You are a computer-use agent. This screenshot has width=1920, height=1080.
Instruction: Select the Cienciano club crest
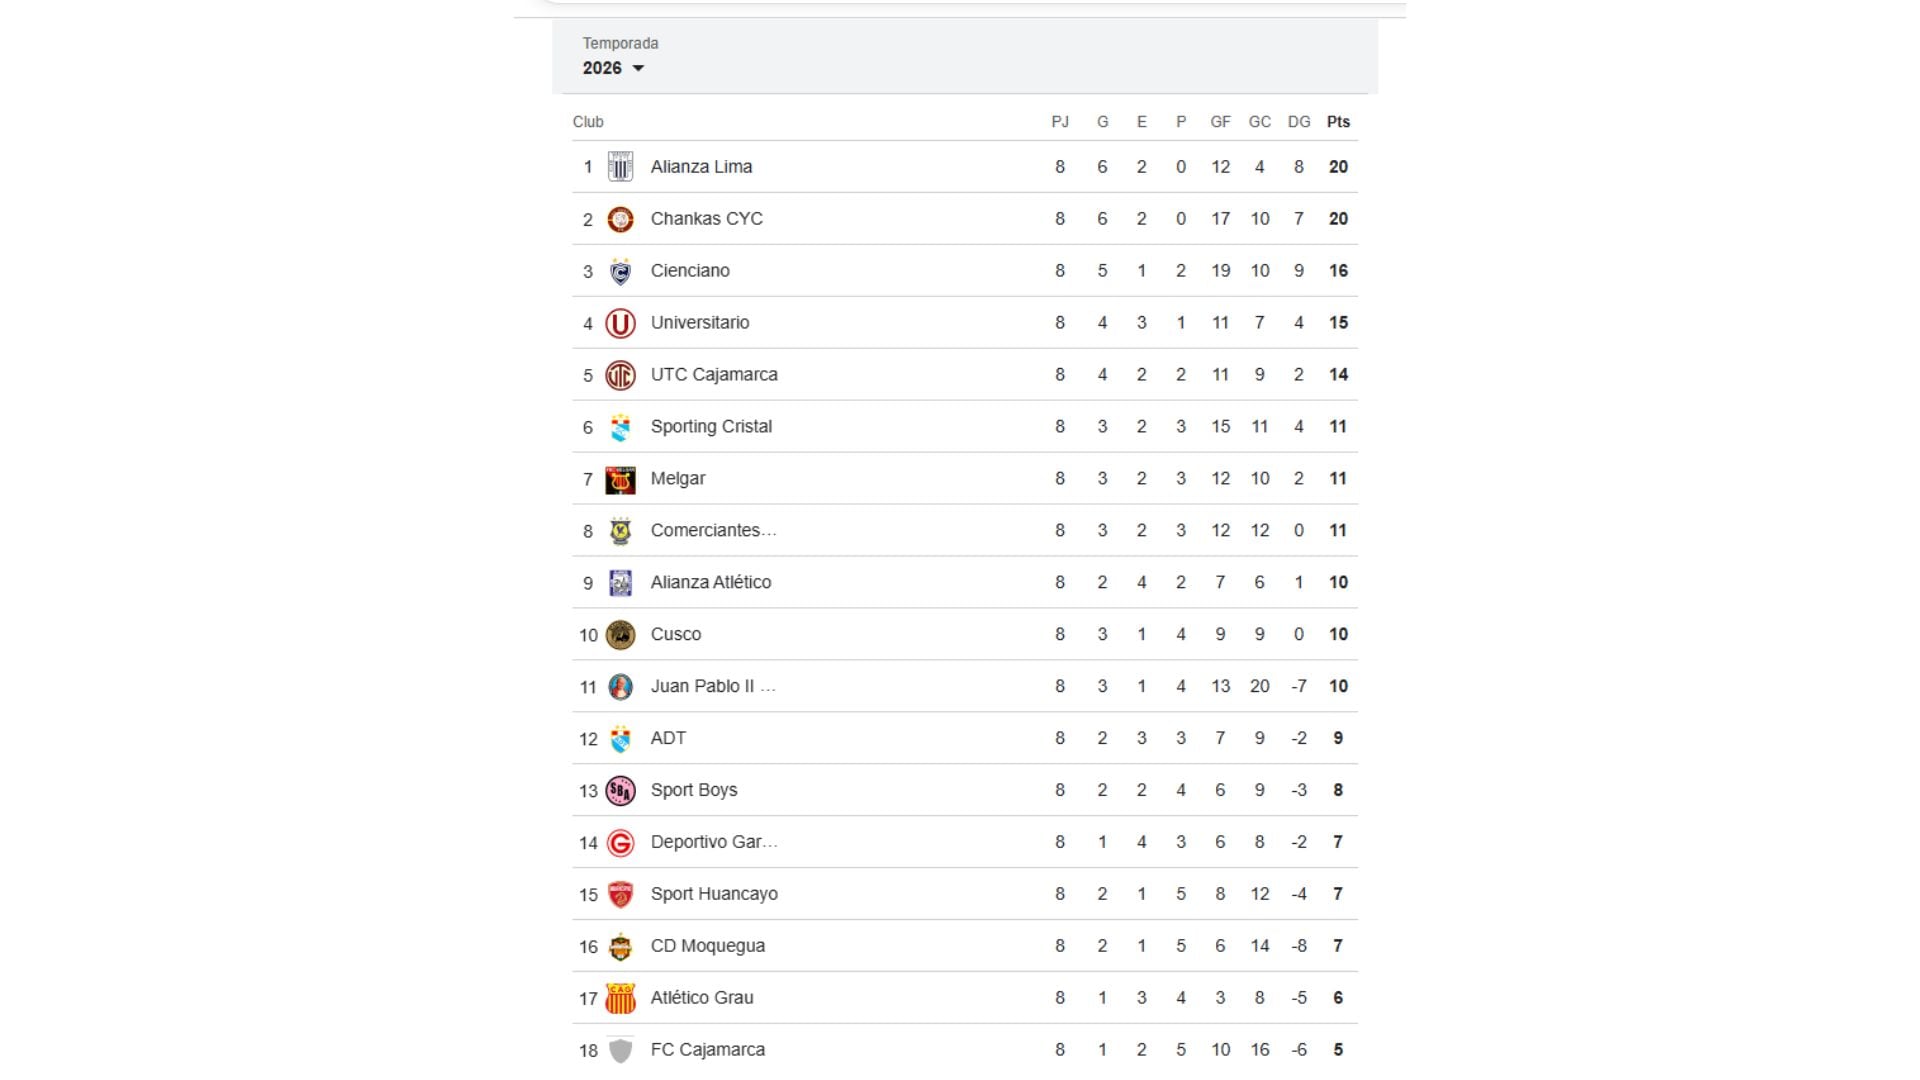(621, 270)
